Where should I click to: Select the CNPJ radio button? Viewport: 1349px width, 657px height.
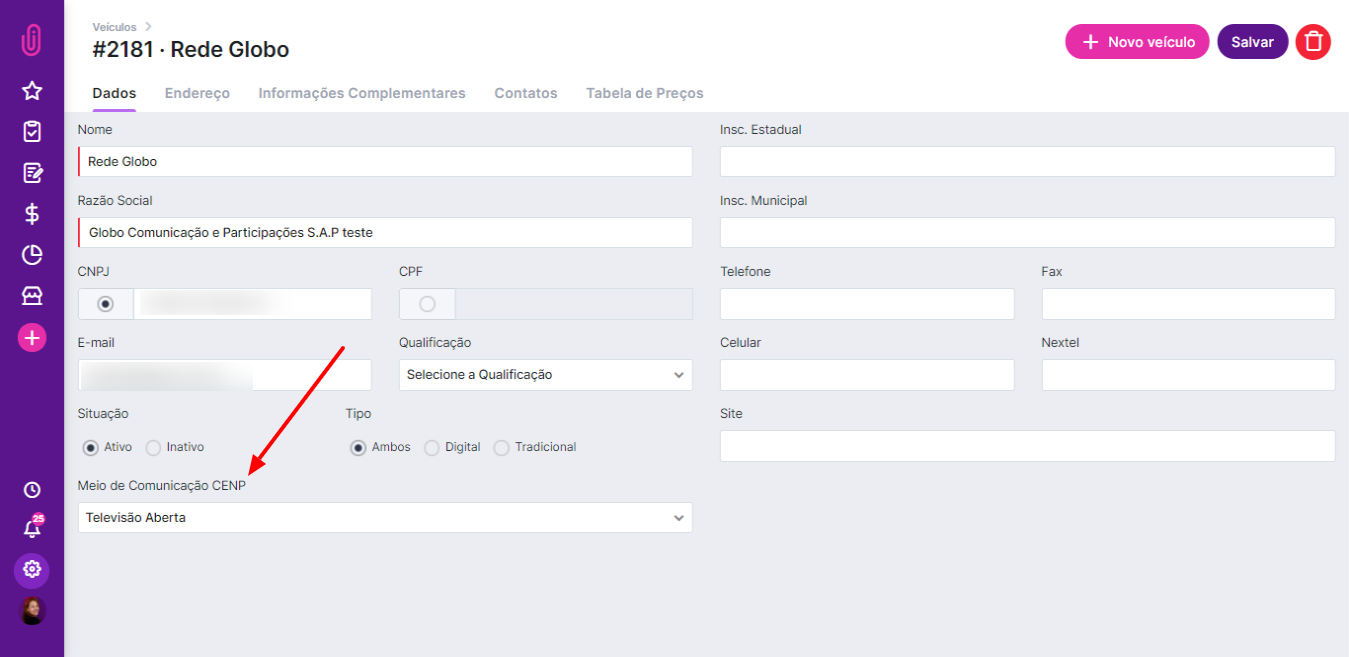coord(105,304)
